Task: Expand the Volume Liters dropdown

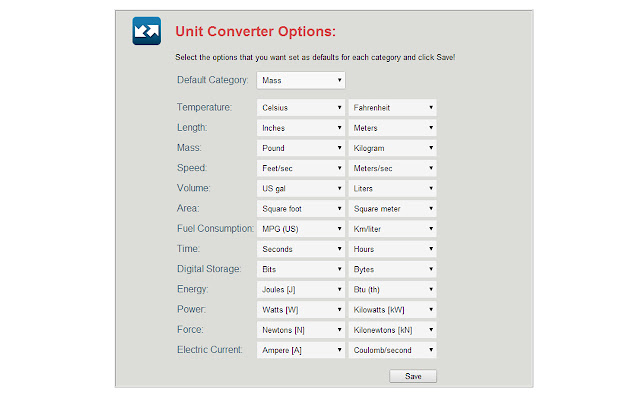Action: click(x=392, y=189)
